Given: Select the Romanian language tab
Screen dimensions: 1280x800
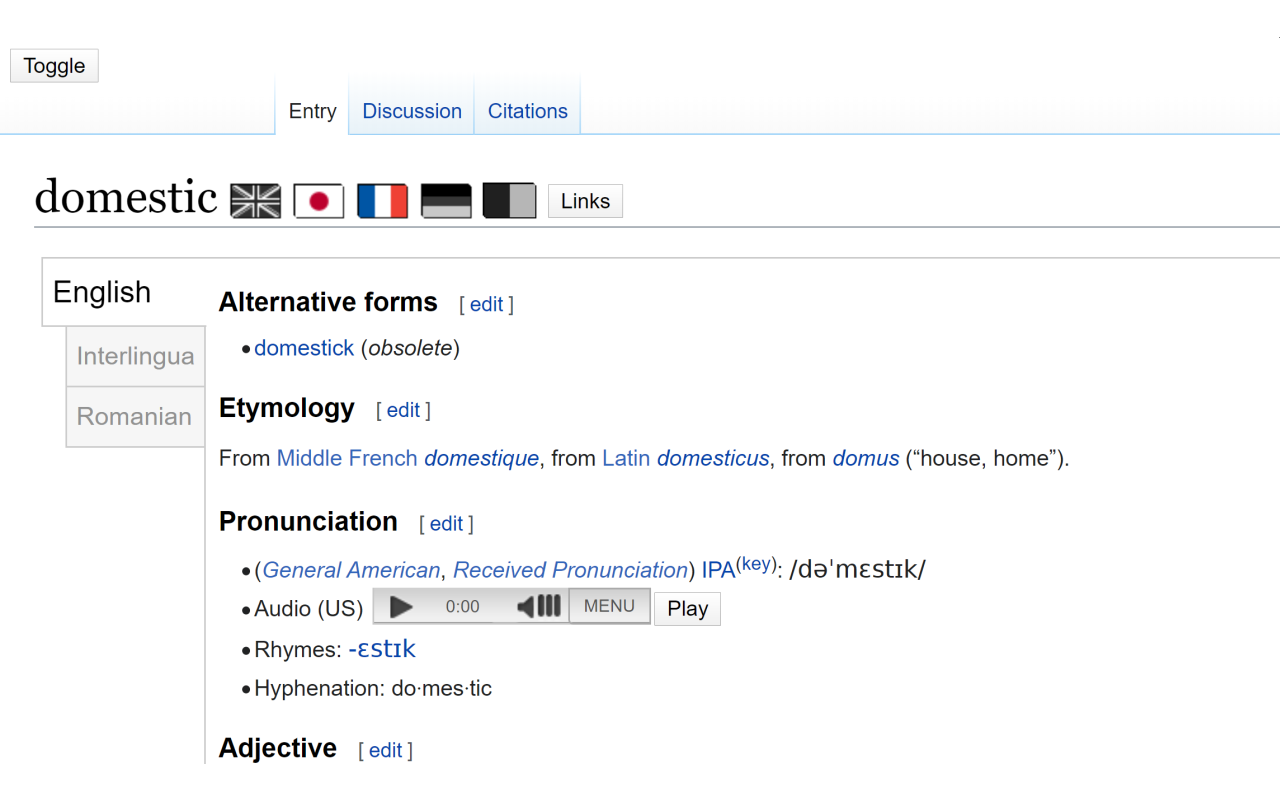Looking at the screenshot, I should pyautogui.click(x=136, y=417).
